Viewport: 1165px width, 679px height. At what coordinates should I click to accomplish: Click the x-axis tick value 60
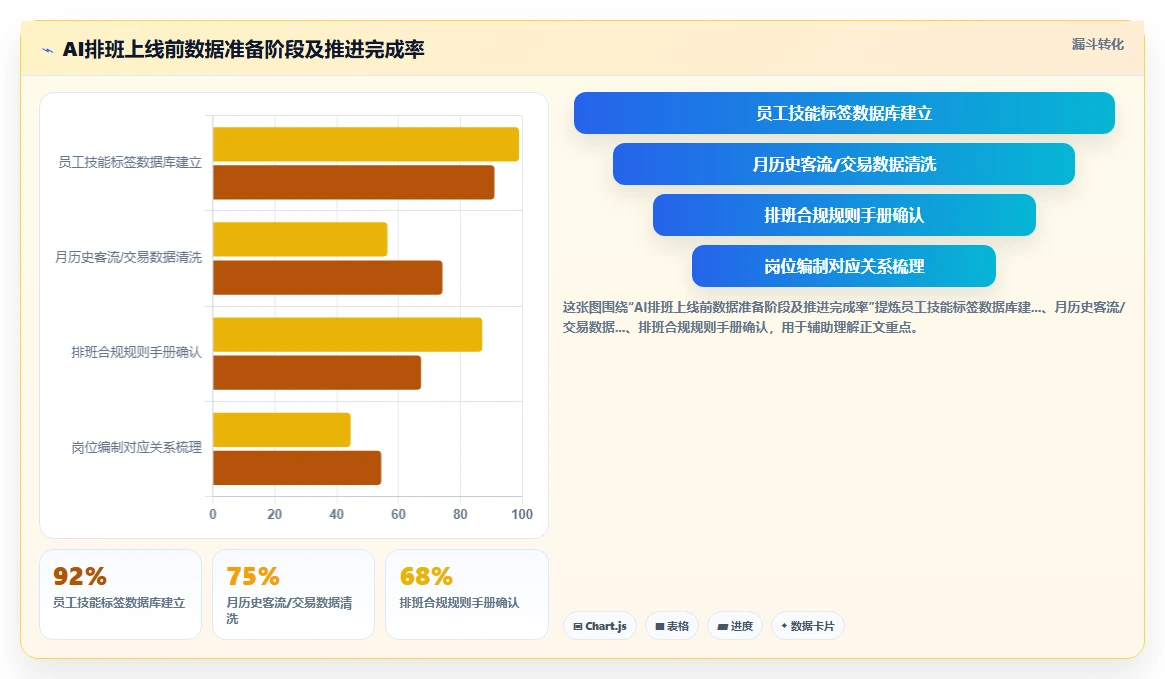click(x=398, y=514)
